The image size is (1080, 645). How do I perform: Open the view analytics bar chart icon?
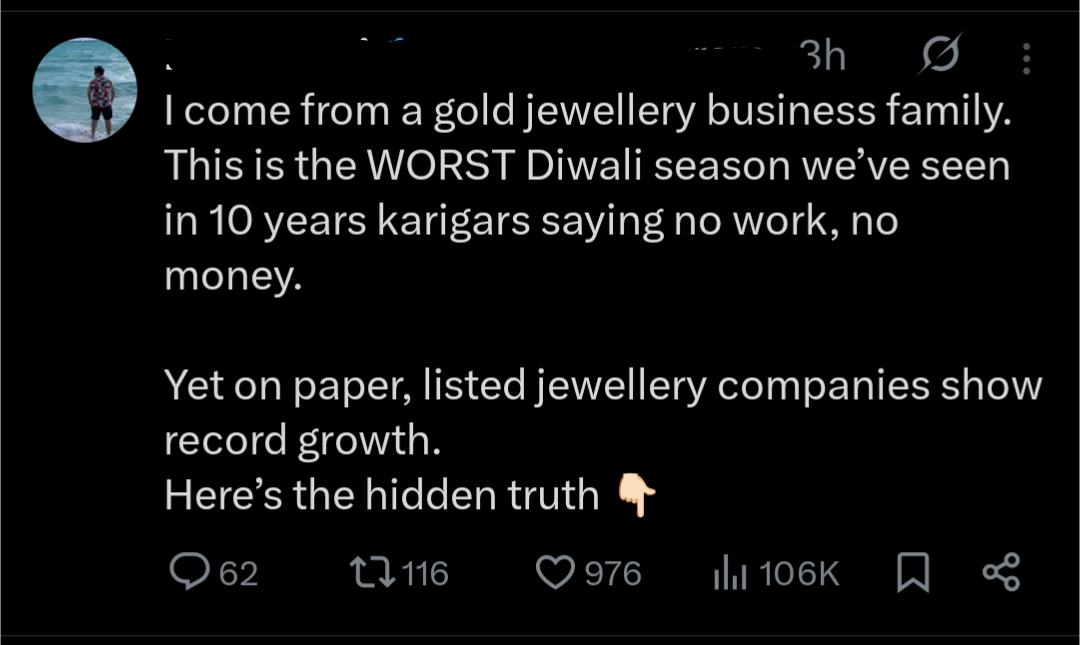(727, 573)
